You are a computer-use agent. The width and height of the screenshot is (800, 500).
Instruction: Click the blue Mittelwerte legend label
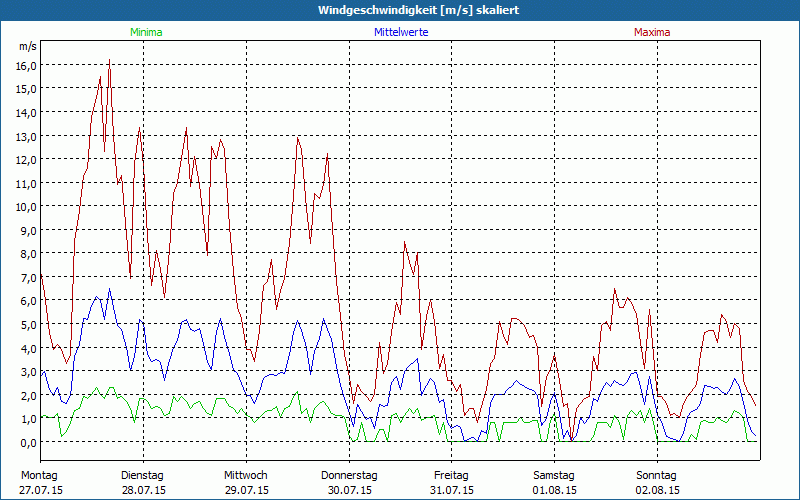(401, 32)
